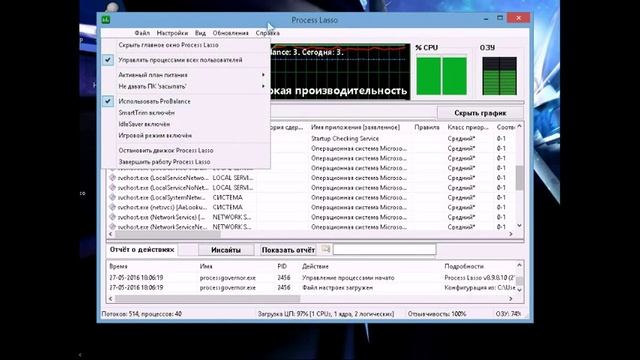Image resolution: width=640 pixels, height=360 pixels.
Task: Toggle SmartTrim включён menu entry
Action: click(x=186, y=113)
